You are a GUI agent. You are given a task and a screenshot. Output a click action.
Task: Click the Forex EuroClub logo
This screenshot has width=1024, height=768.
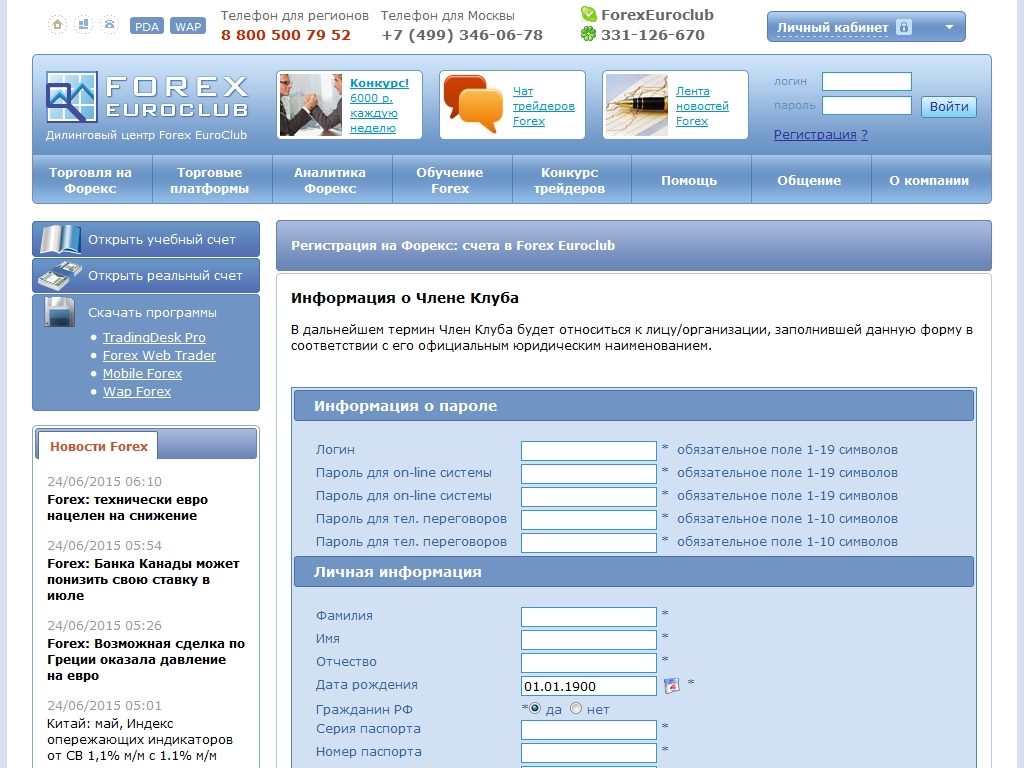click(x=146, y=98)
